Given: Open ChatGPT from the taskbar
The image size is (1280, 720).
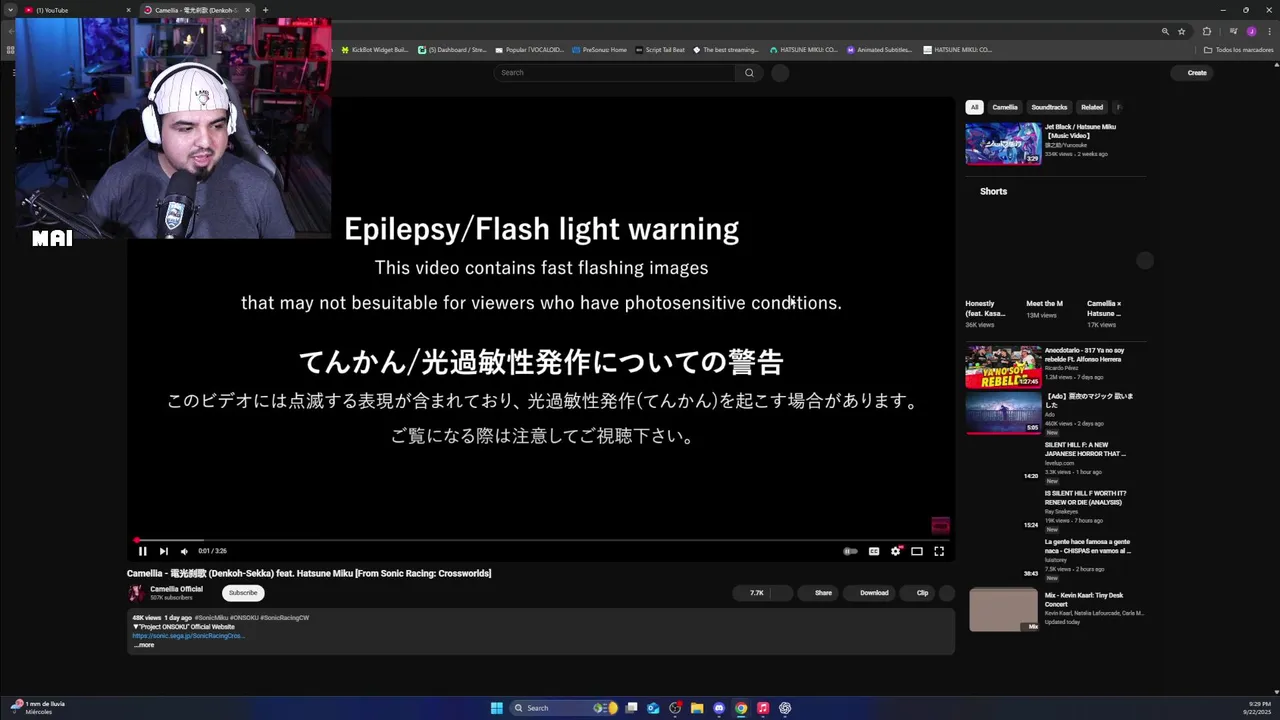Looking at the screenshot, I should pos(785,708).
